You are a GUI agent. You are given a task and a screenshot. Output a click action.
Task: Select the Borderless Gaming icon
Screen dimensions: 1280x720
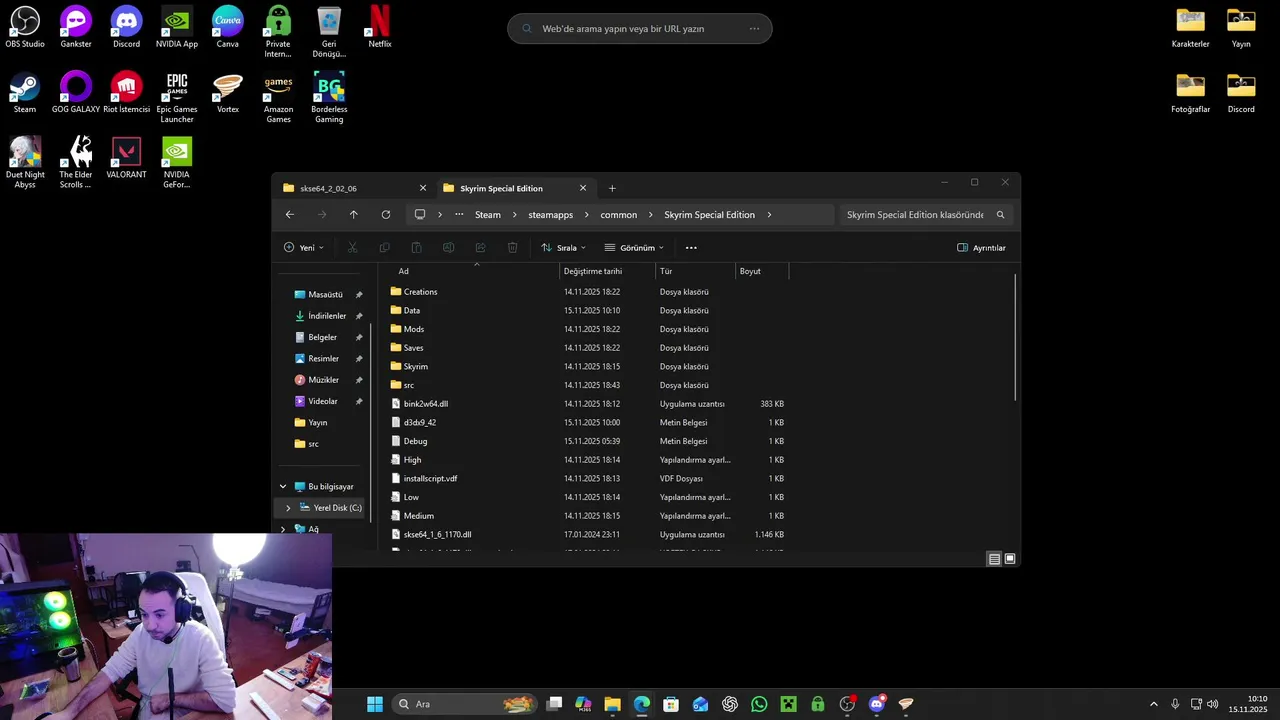click(329, 97)
